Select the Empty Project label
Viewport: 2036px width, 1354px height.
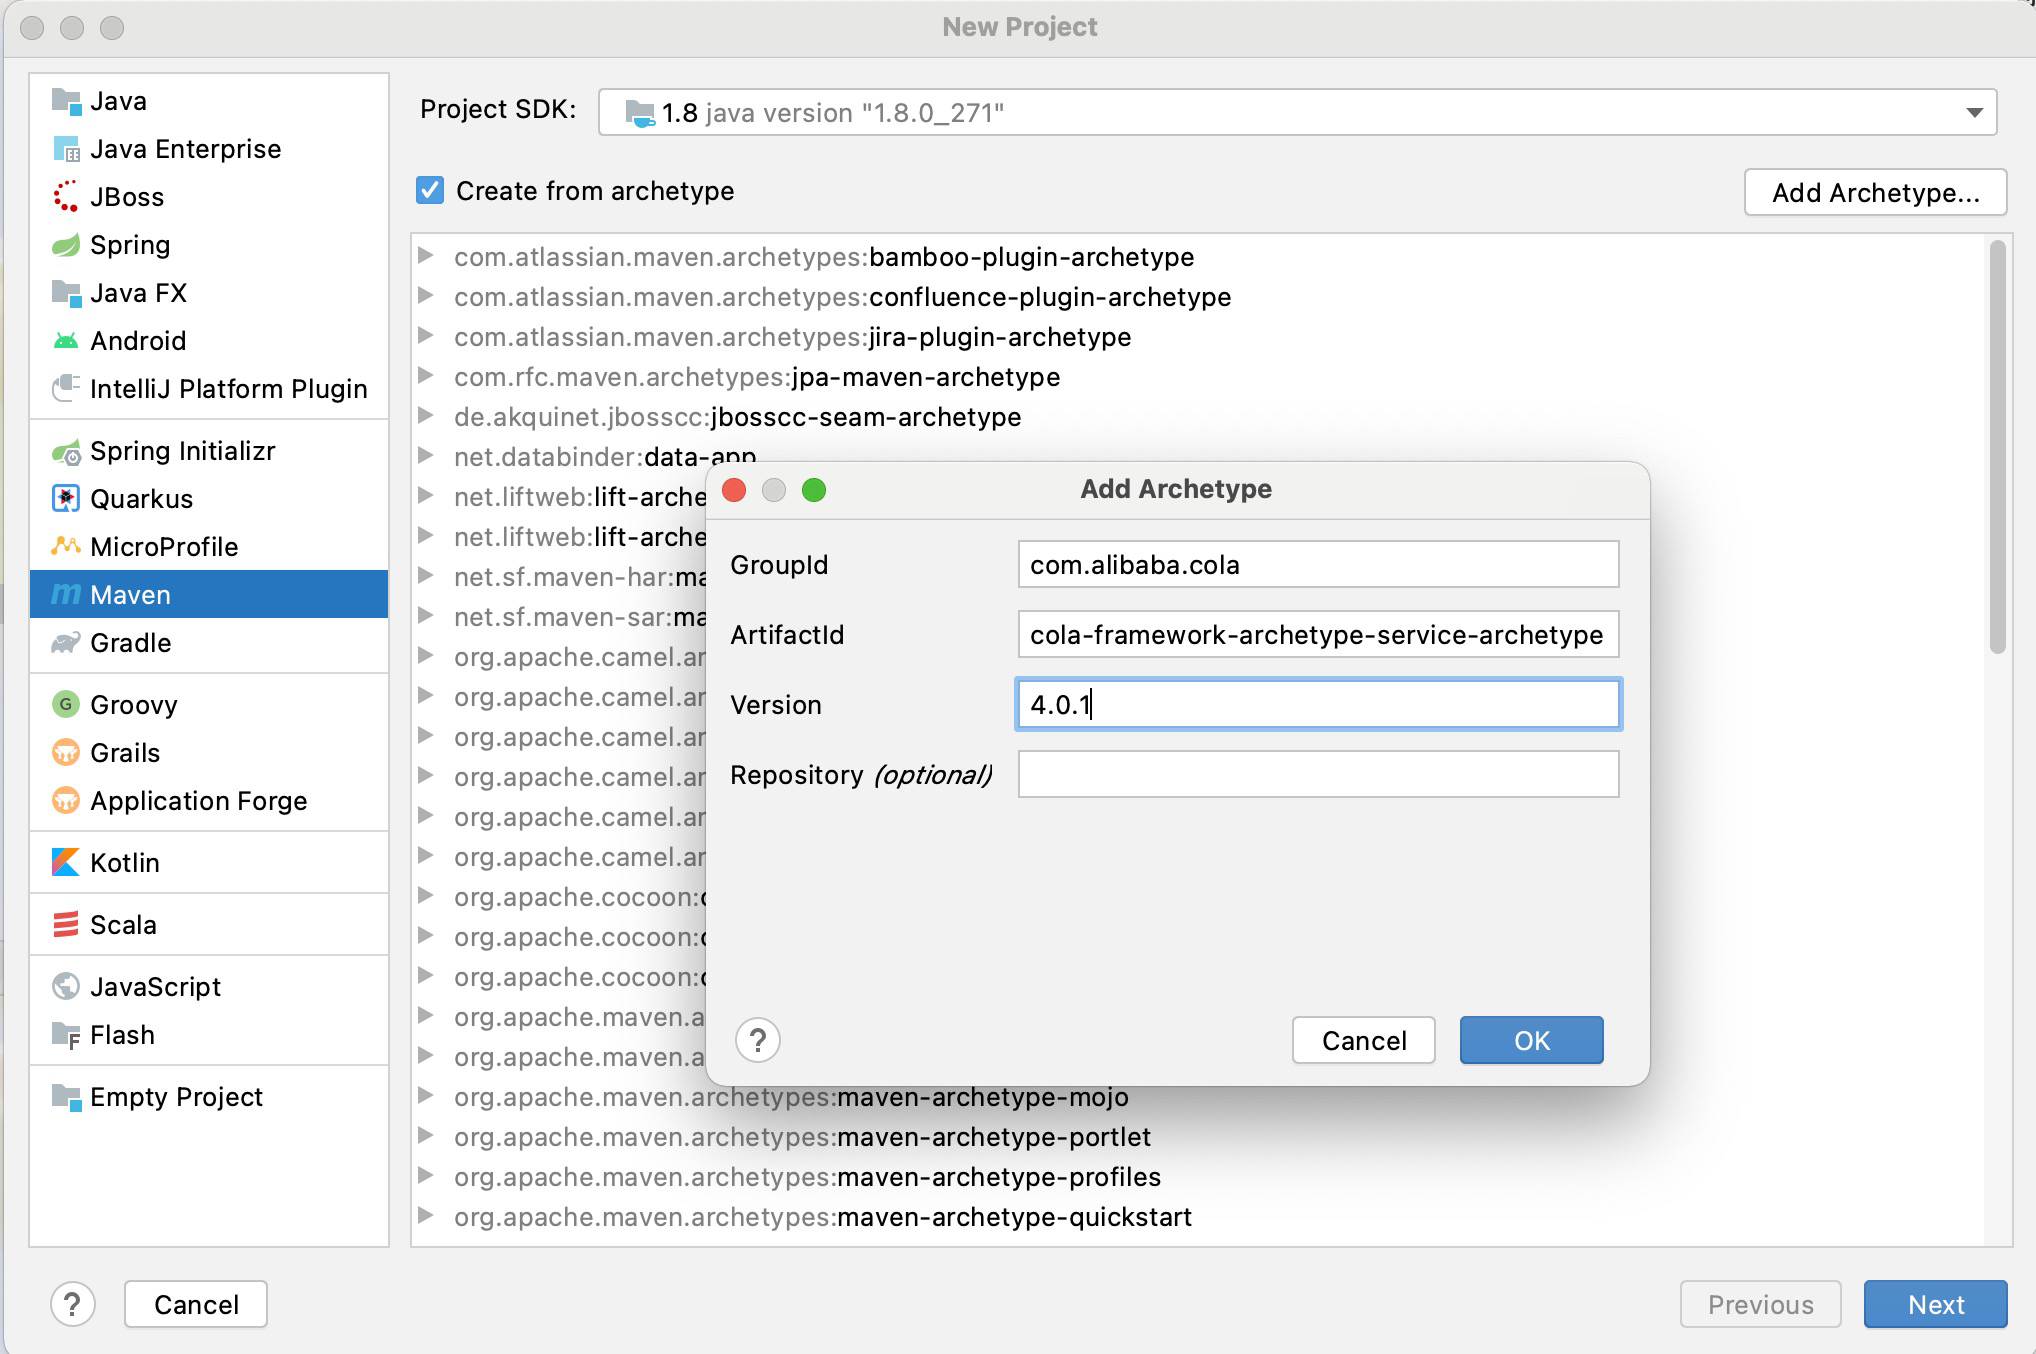pyautogui.click(x=177, y=1097)
